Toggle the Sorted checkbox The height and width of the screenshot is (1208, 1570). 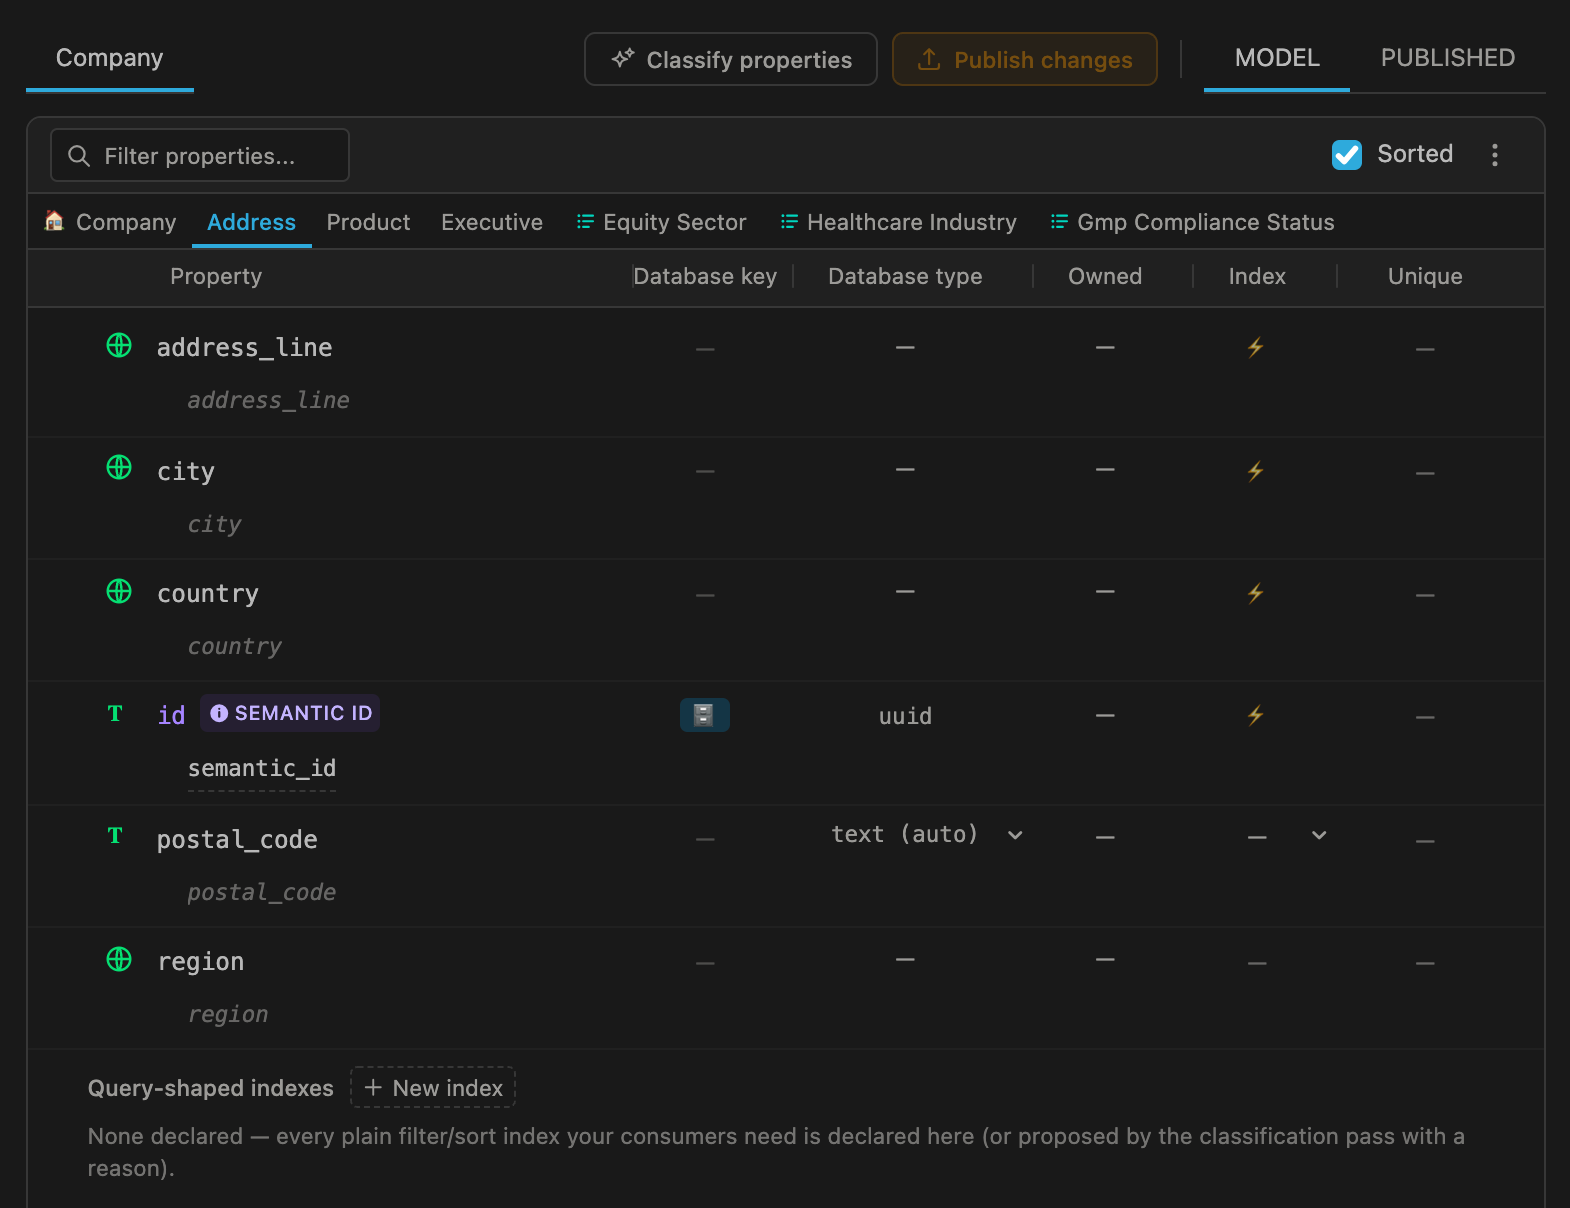(1347, 154)
